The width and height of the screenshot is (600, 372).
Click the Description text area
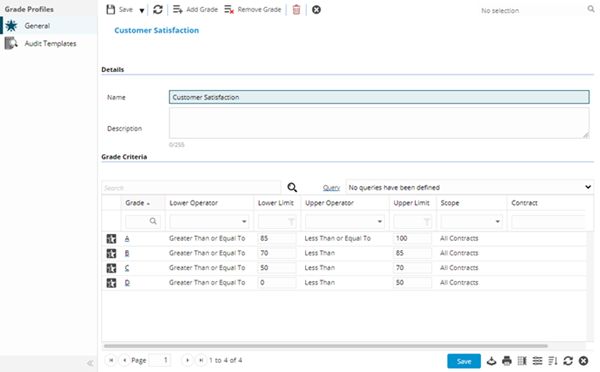point(379,123)
